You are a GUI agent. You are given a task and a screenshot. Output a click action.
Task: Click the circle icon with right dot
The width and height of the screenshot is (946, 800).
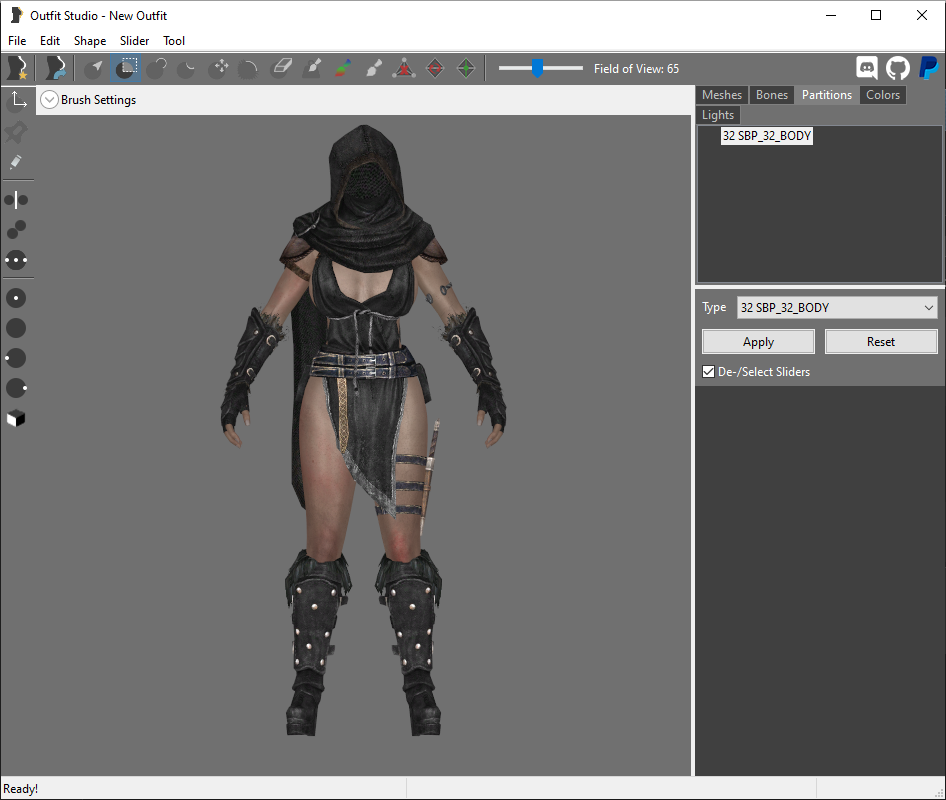pos(16,388)
